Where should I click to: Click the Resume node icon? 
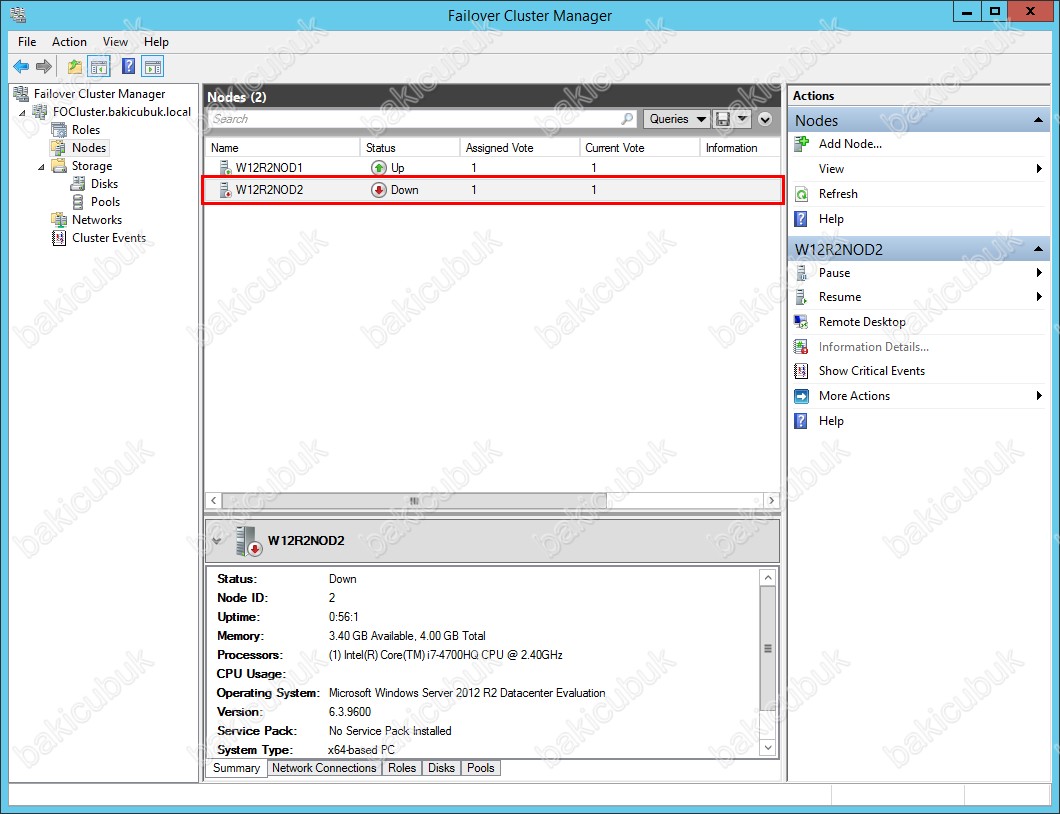802,297
